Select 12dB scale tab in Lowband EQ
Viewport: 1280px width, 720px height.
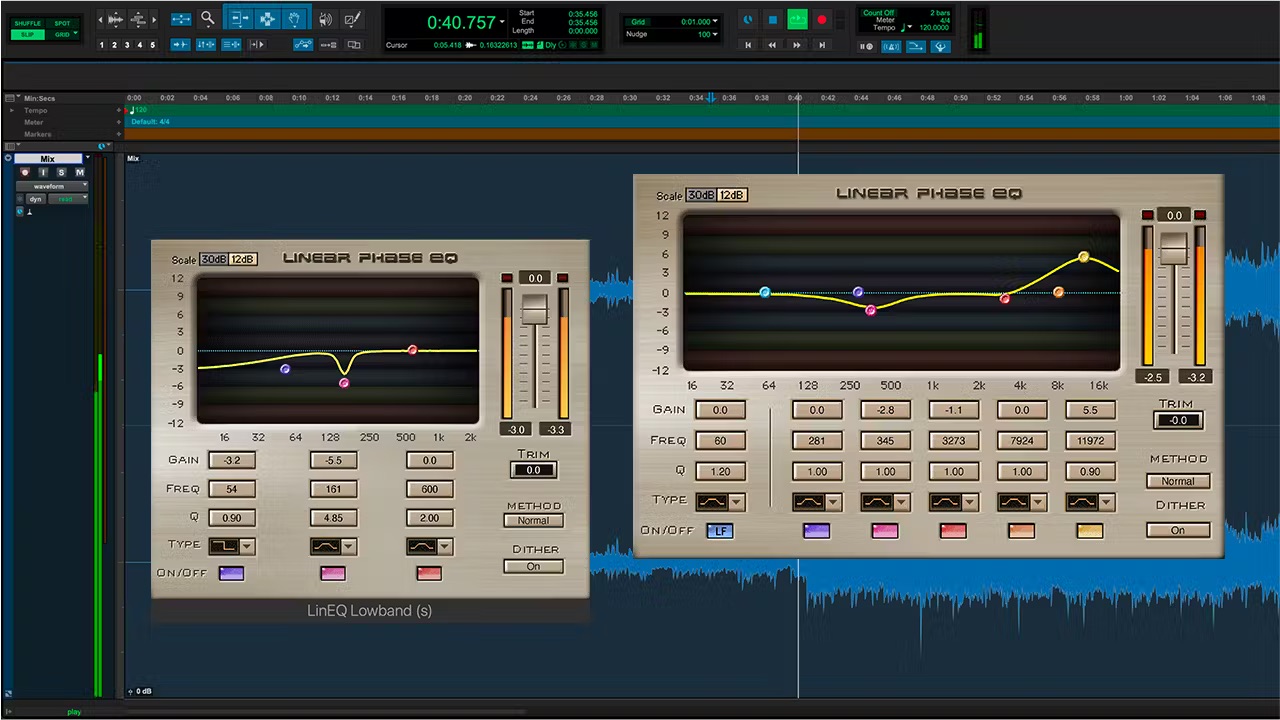243,260
